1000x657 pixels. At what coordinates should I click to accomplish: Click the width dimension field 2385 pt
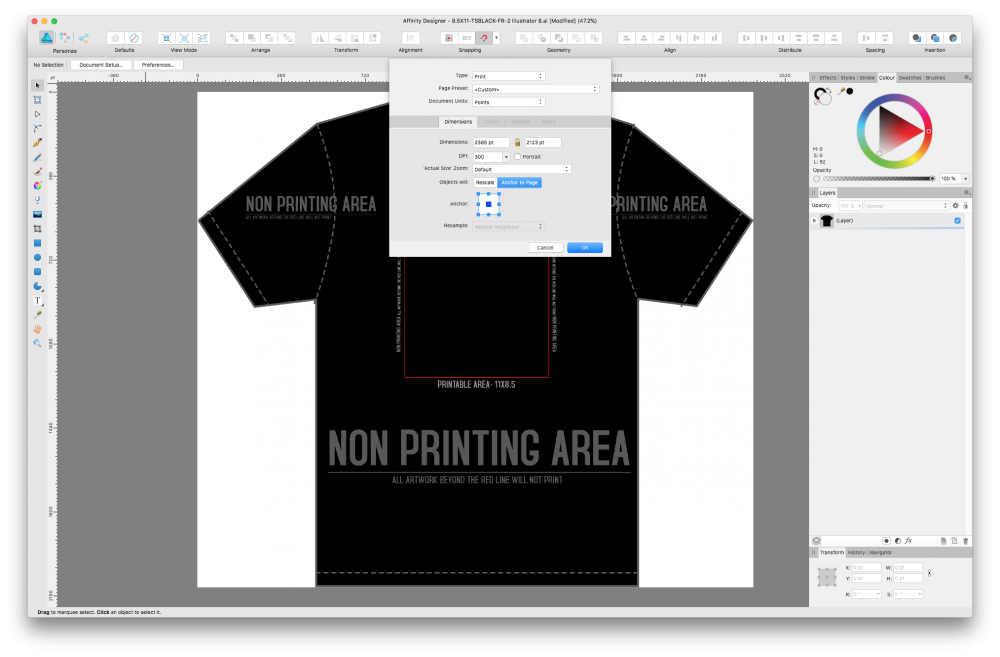[490, 142]
